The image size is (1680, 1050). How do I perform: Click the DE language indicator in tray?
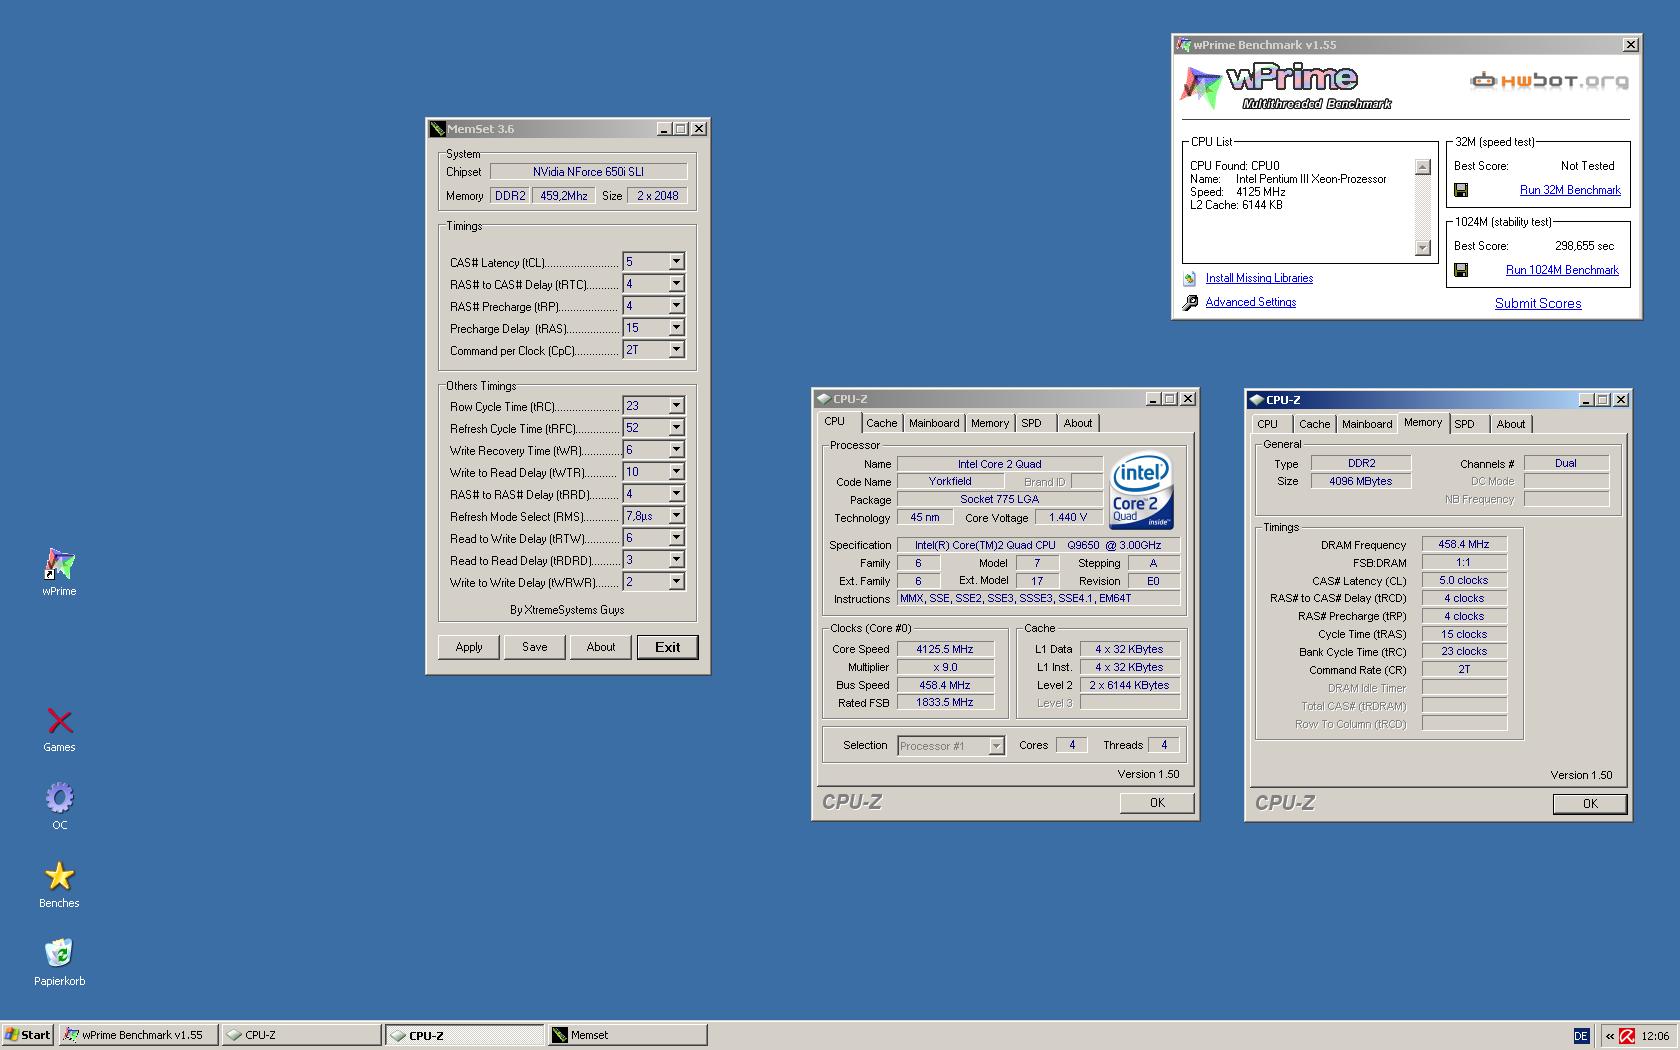click(1581, 1036)
